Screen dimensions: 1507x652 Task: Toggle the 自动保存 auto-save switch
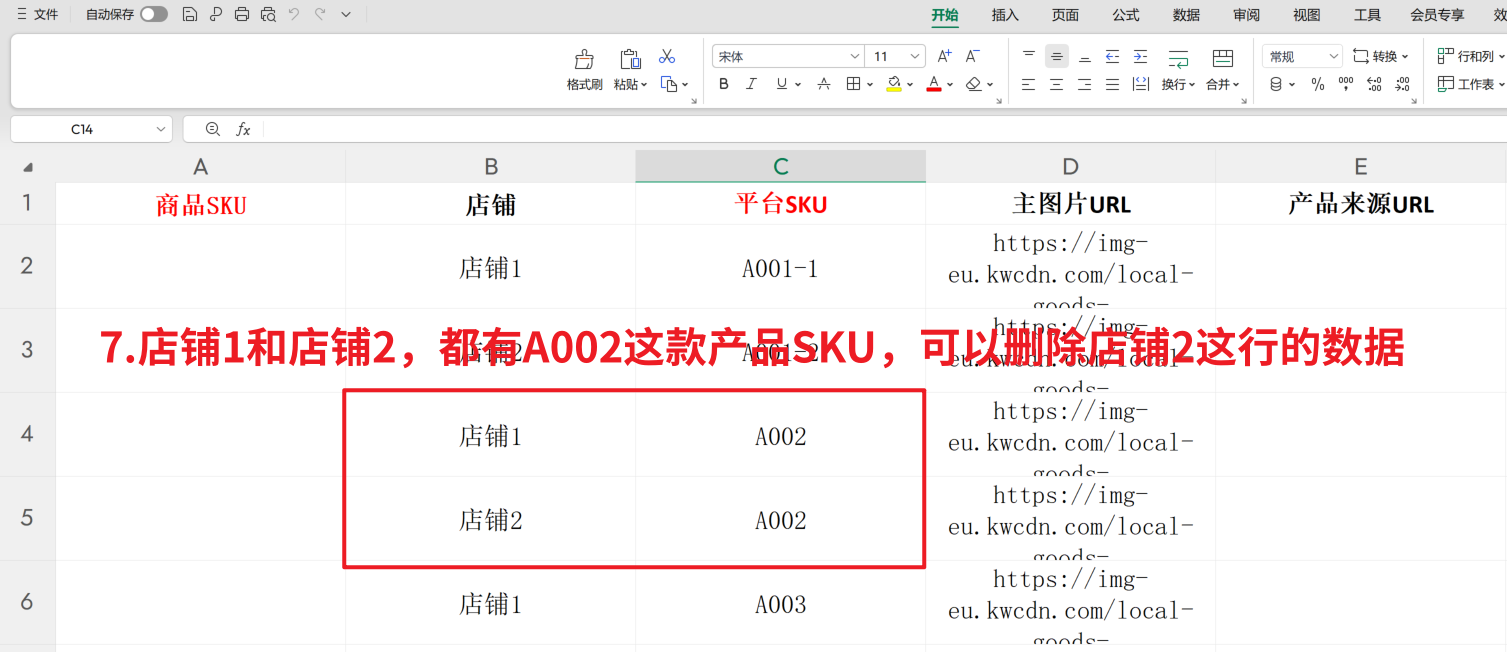pos(154,15)
